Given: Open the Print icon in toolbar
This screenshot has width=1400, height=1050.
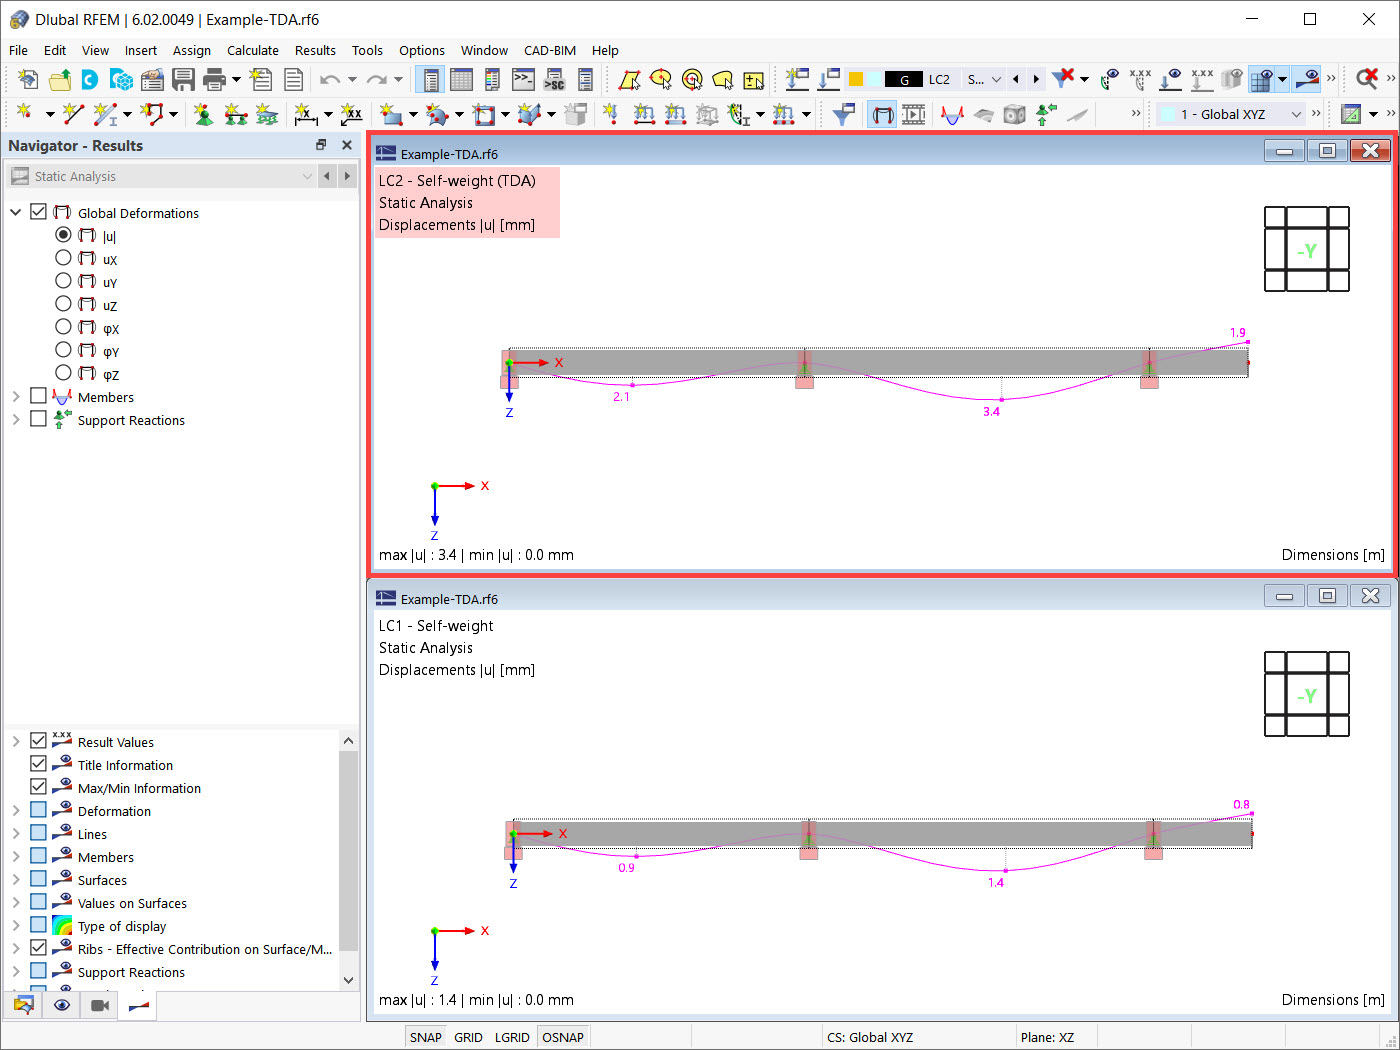Looking at the screenshot, I should (x=214, y=79).
